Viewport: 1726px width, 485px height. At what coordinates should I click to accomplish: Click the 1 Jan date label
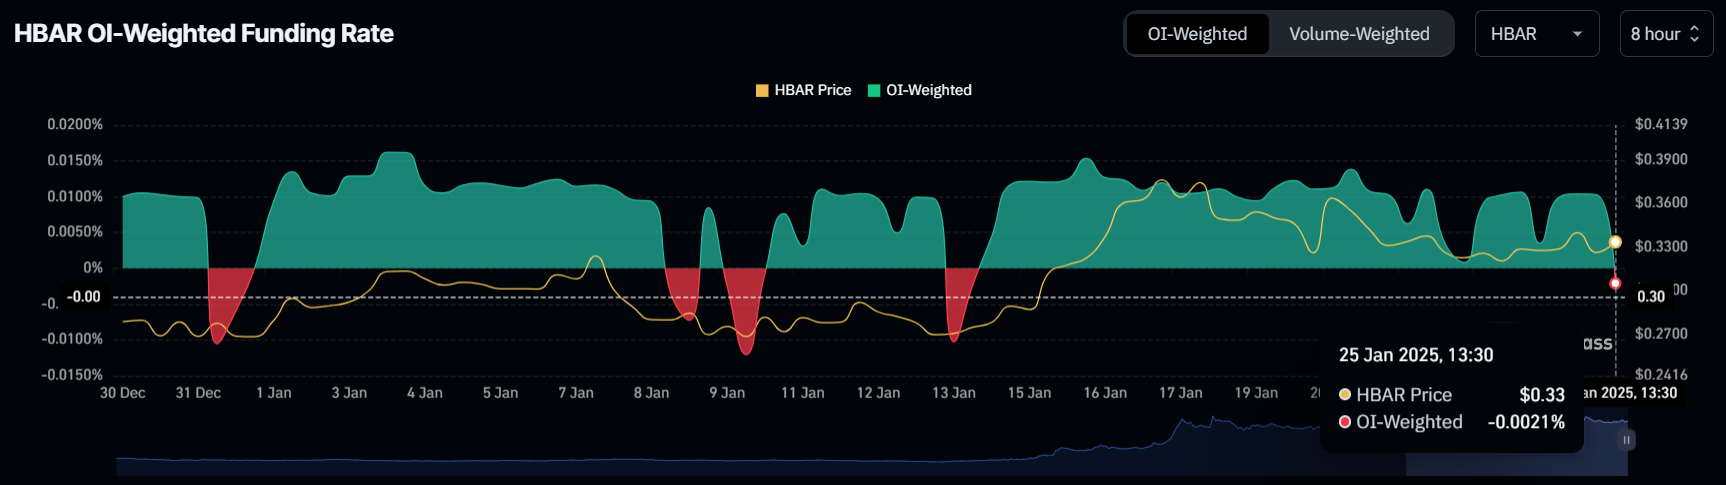coord(274,393)
